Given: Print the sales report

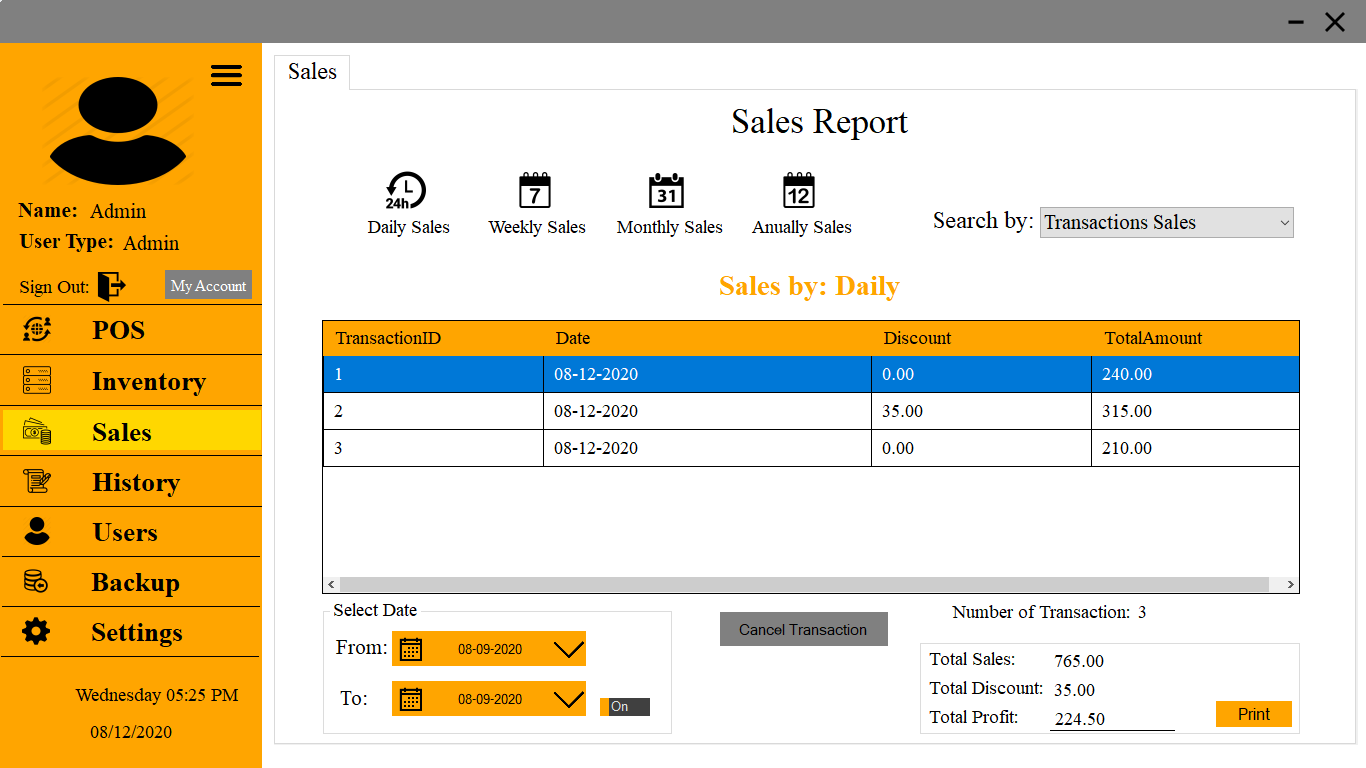Looking at the screenshot, I should point(1253,713).
